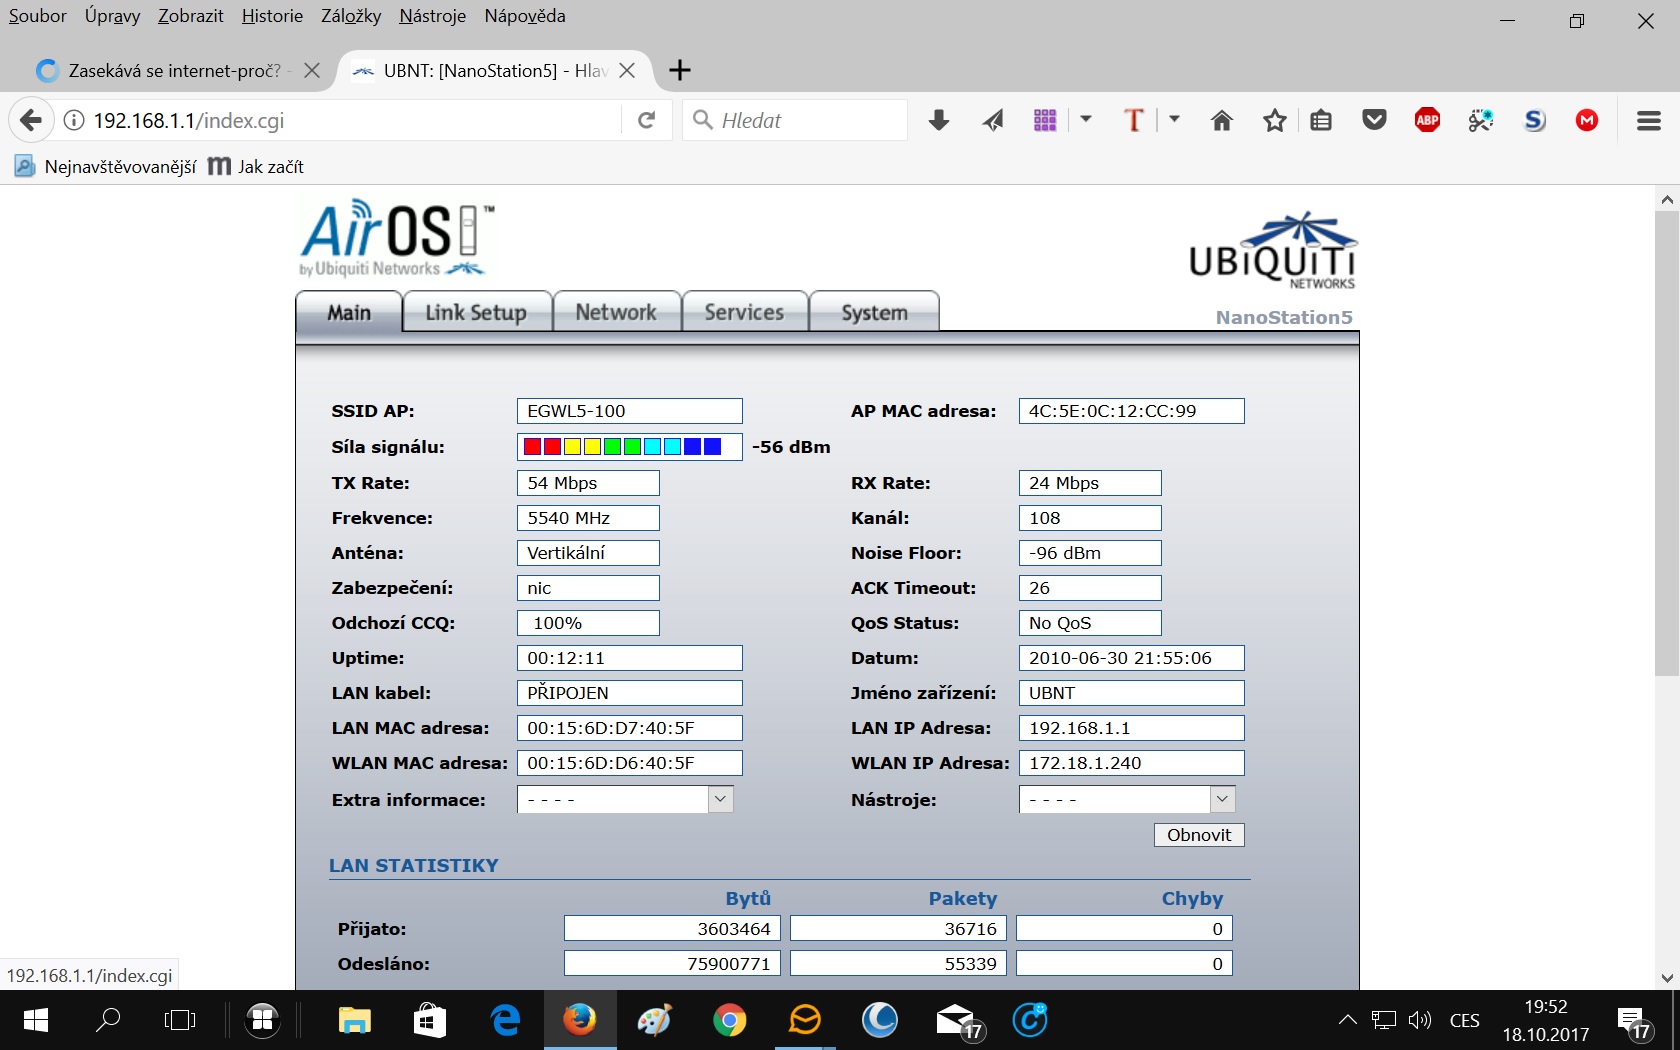Viewport: 1680px width, 1050px height.
Task: Click the Firefox downloads arrow icon
Action: (938, 121)
